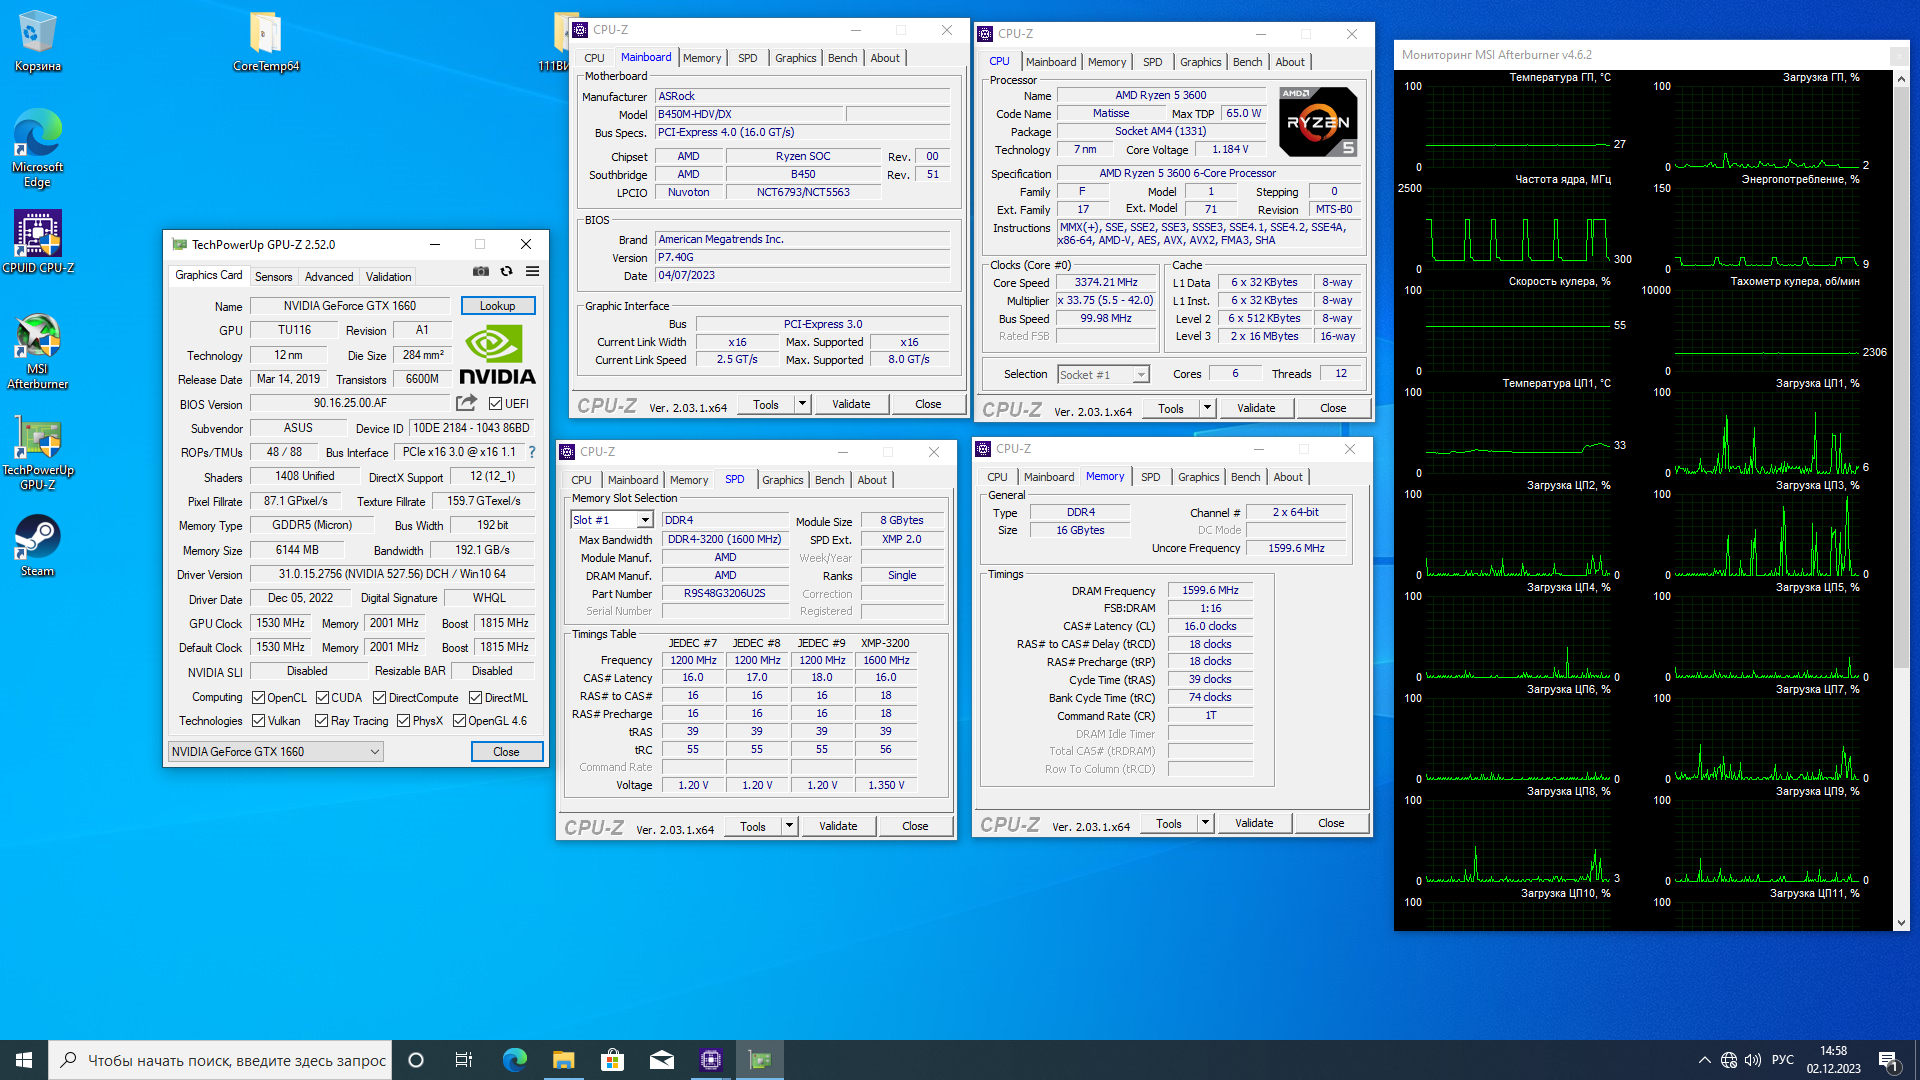
Task: Toggle the Ray Tracing checkbox
Action: coord(321,721)
